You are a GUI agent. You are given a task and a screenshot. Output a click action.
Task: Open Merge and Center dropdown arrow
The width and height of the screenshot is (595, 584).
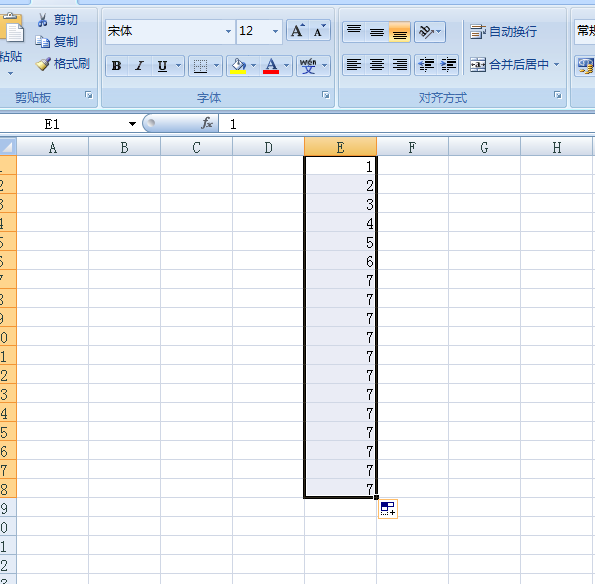click(x=556, y=65)
